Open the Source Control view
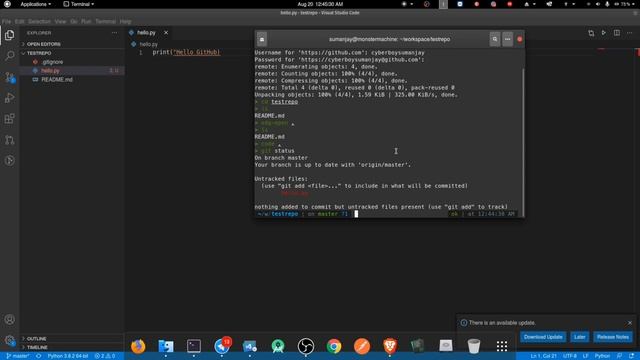Viewport: 640px width, 360px height. pos(9,77)
